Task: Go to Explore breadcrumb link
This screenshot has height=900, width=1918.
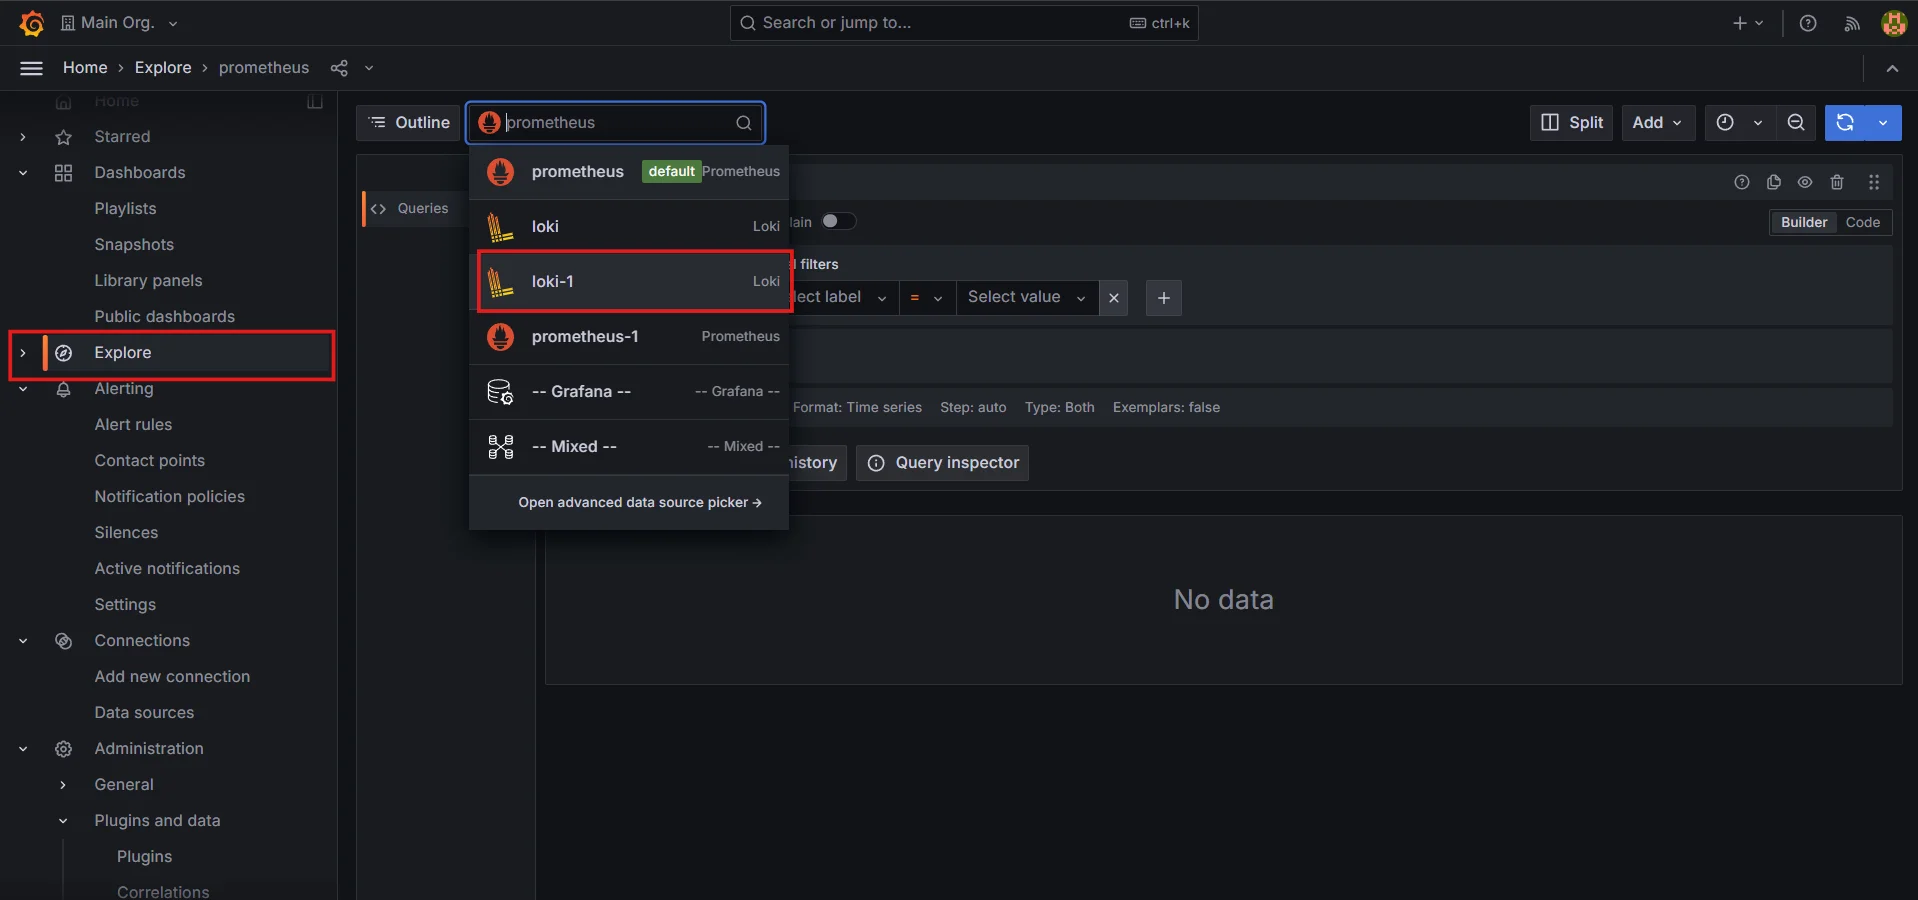Action: [163, 68]
